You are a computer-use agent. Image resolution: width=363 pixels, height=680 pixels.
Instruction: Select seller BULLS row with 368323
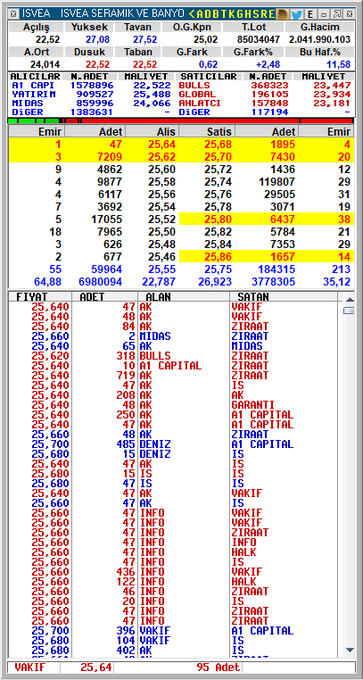(265, 85)
